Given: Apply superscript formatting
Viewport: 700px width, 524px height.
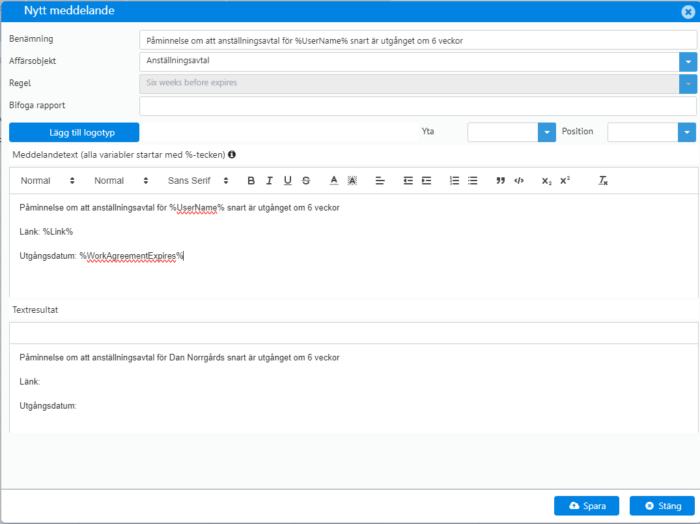Looking at the screenshot, I should 565,180.
